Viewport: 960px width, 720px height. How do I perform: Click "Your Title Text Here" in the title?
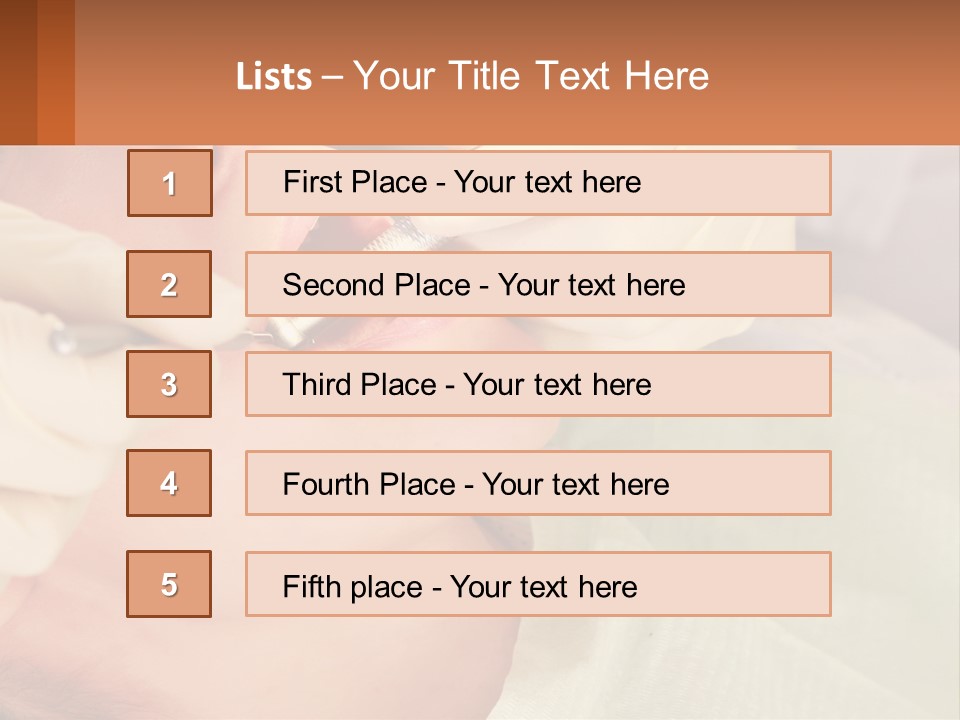(531, 76)
